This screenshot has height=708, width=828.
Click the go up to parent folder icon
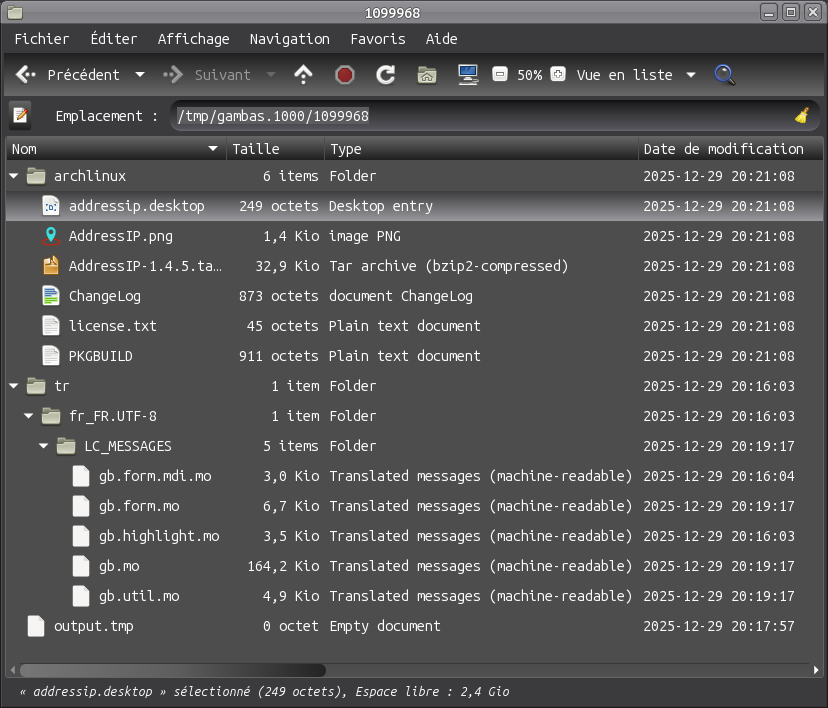303,75
